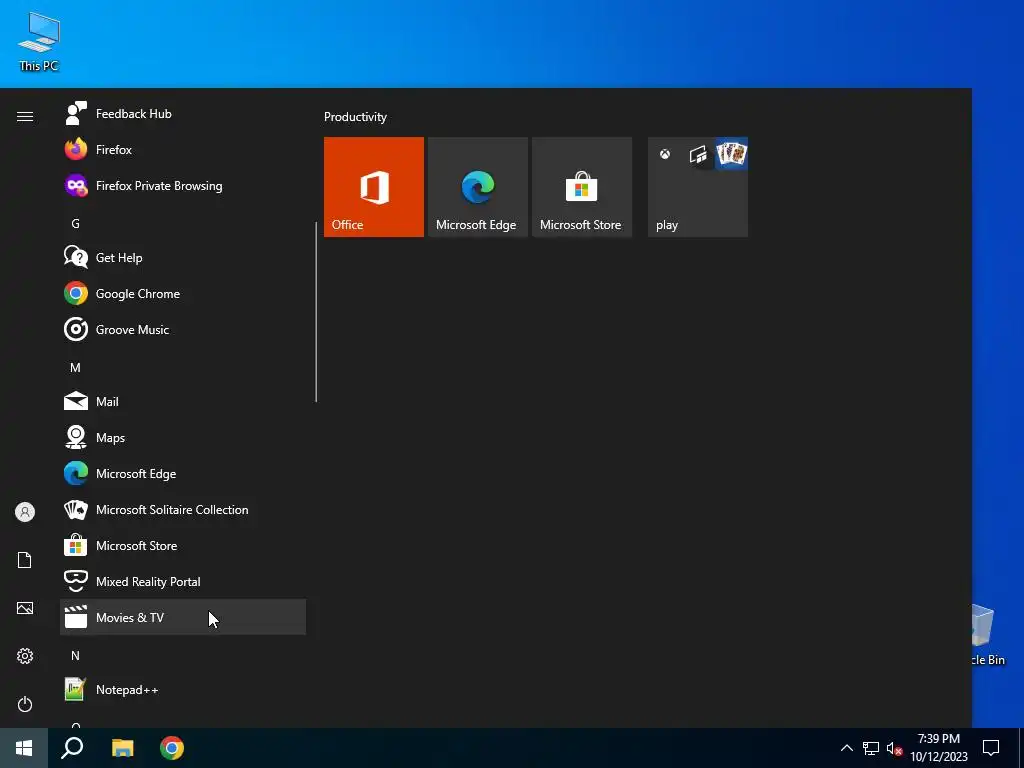
Task: Open Movies & TV
Action: pos(183,617)
